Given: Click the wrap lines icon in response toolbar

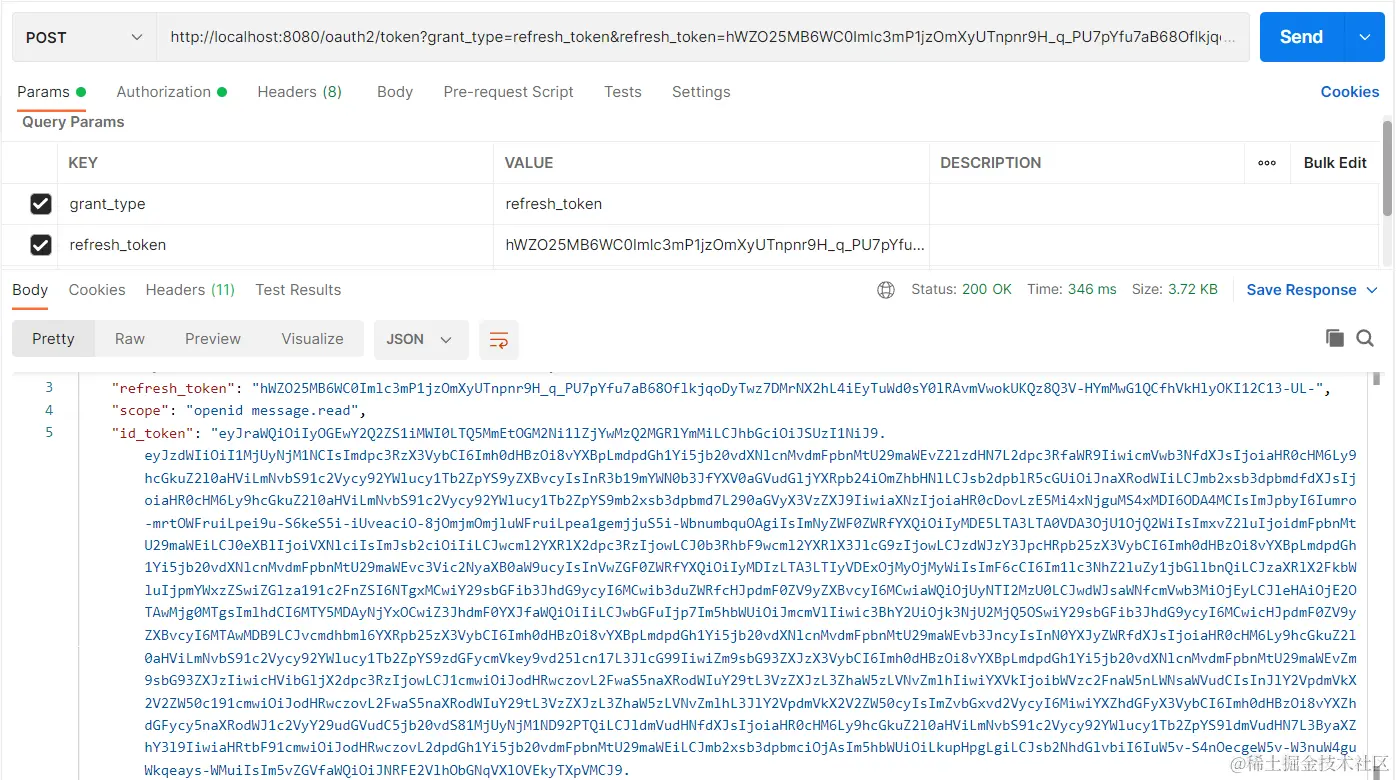Looking at the screenshot, I should coord(498,339).
